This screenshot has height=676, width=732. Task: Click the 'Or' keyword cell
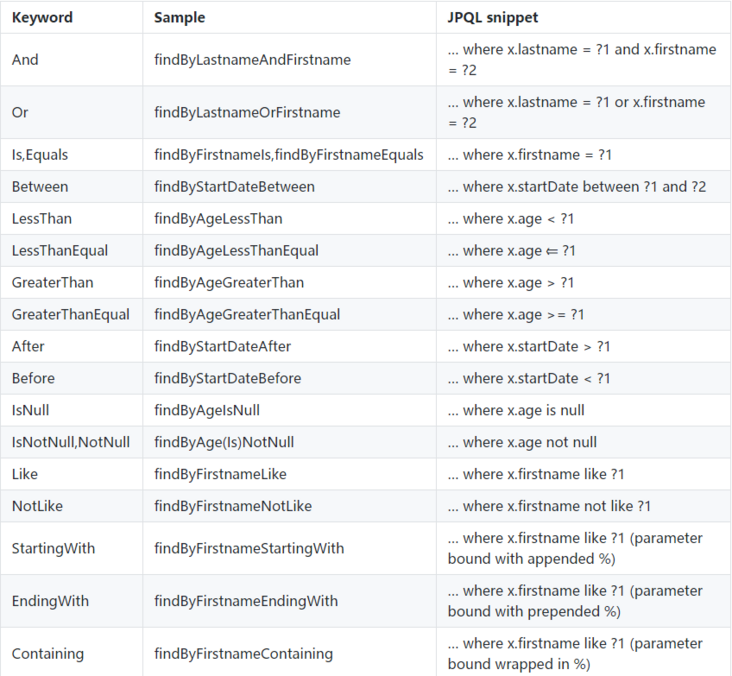(71, 113)
